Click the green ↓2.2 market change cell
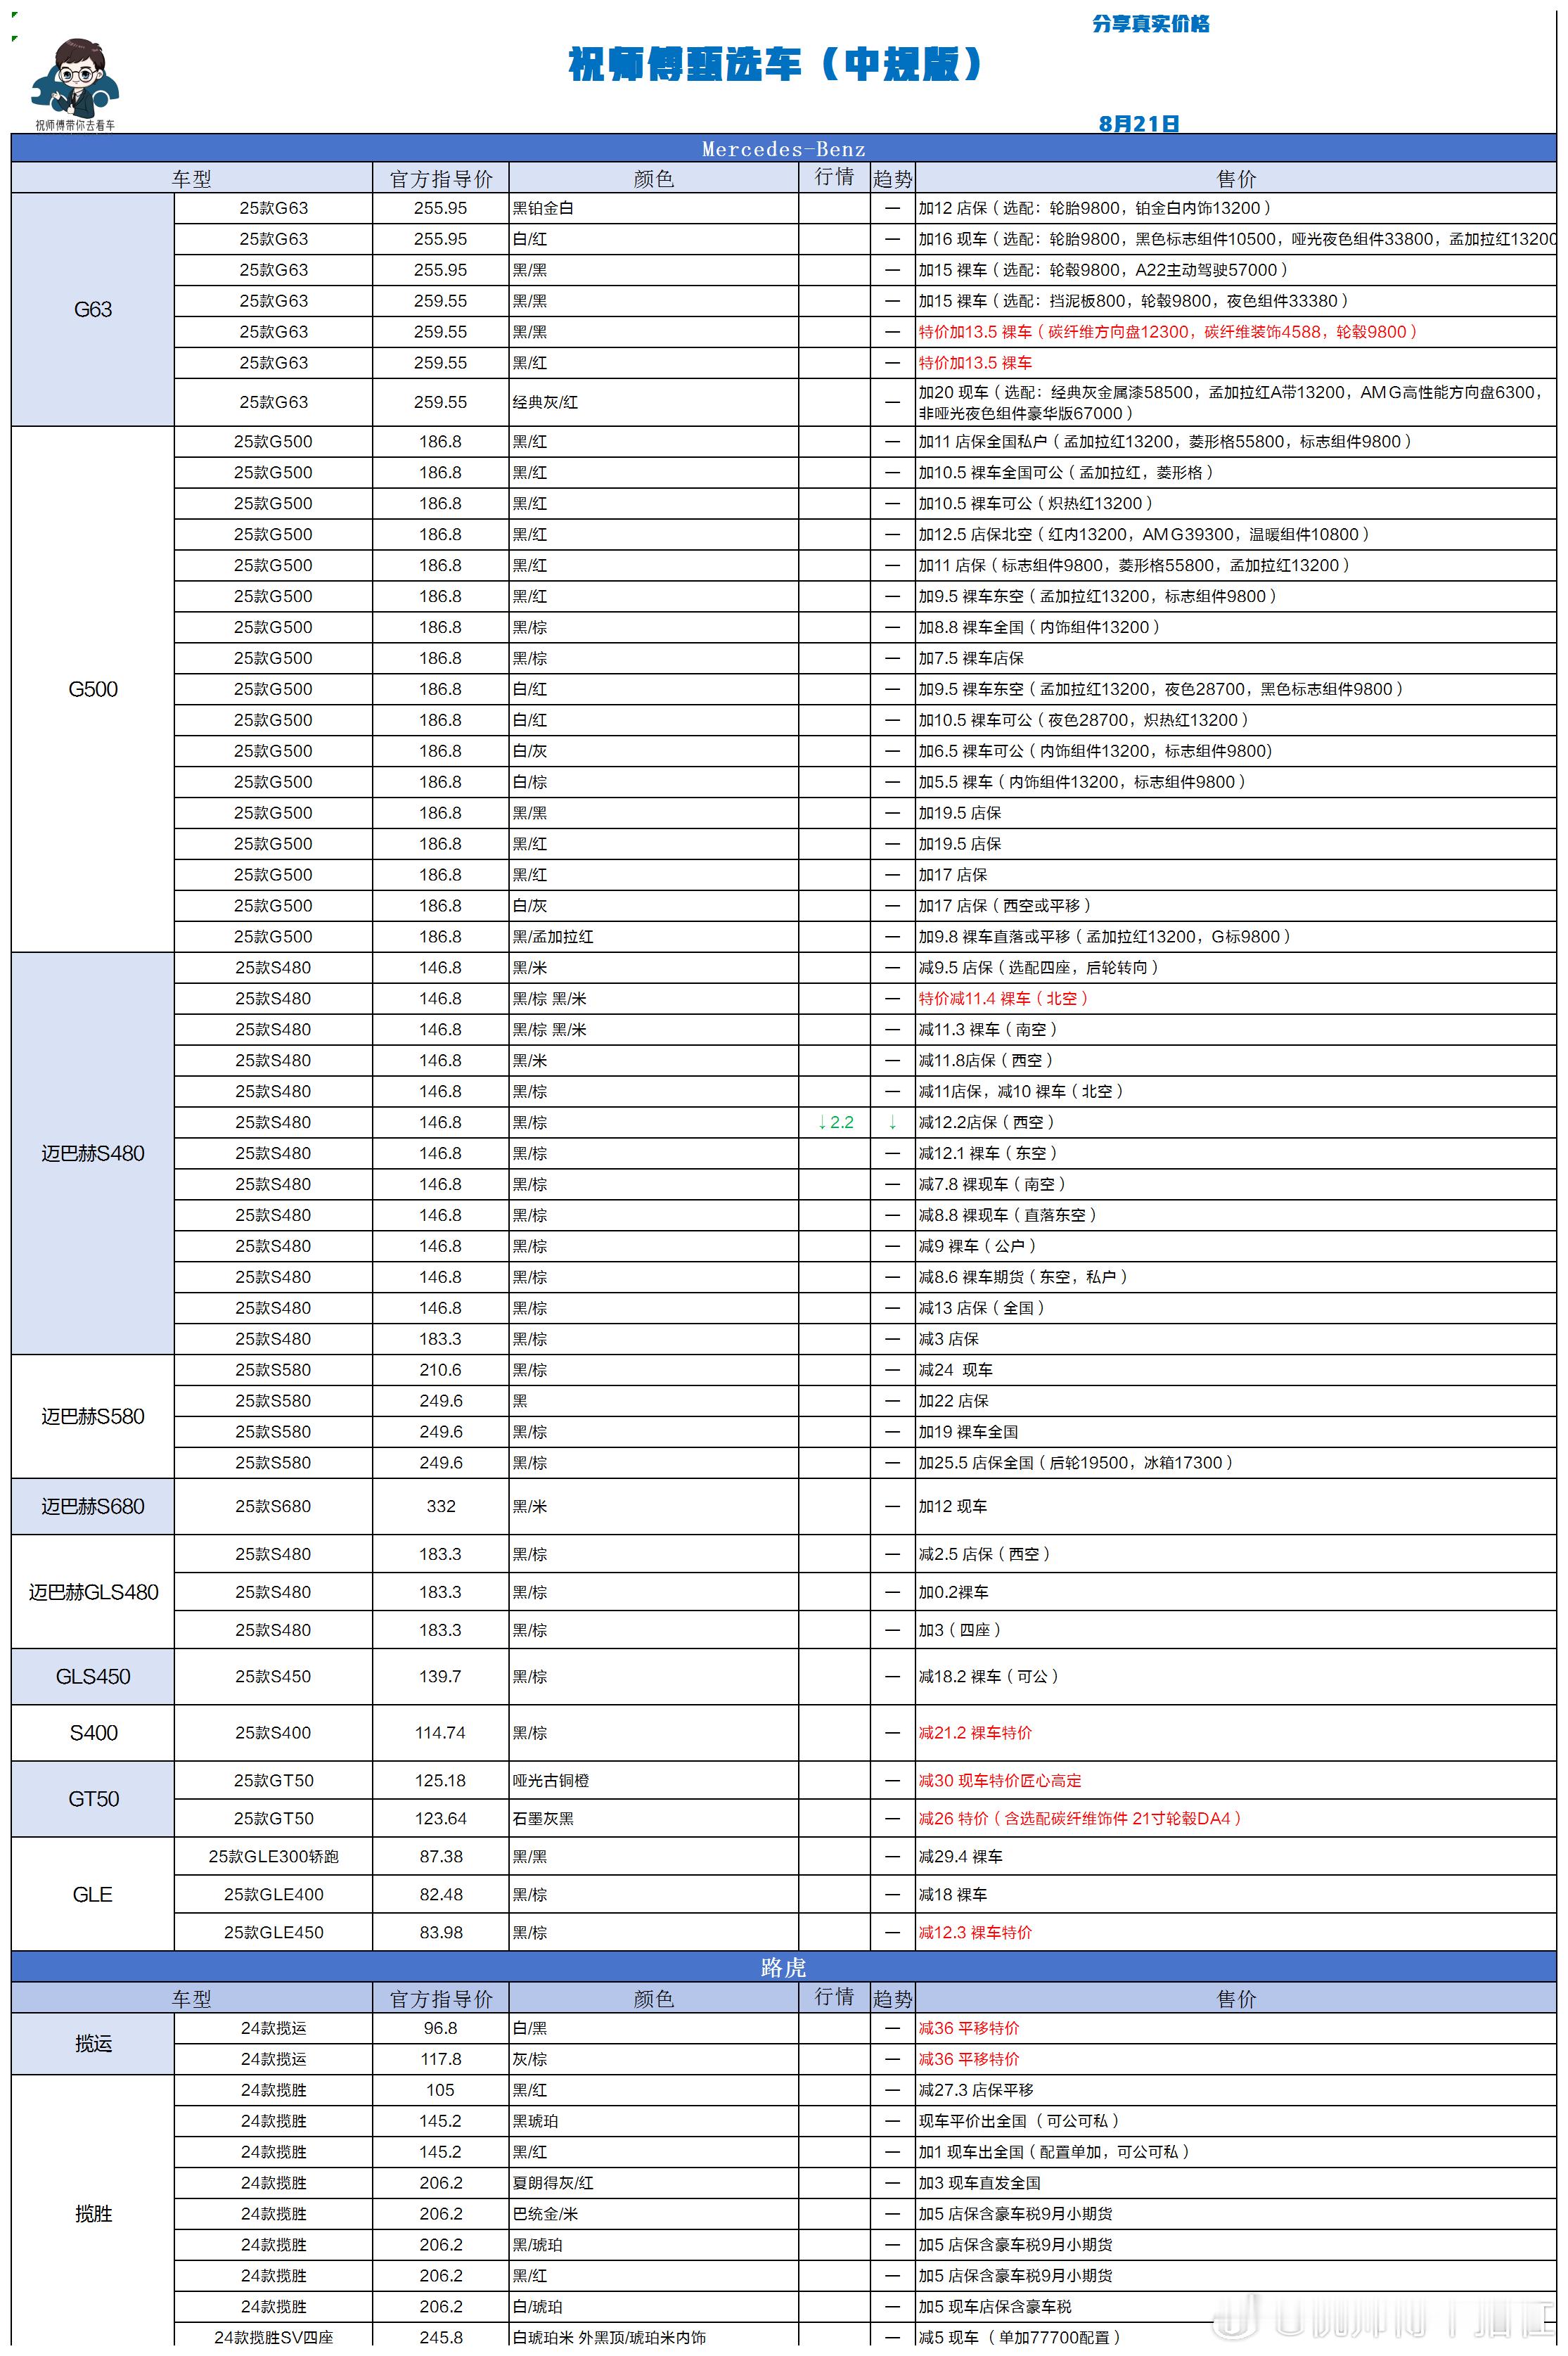This screenshot has height=2356, width=1568. [835, 1122]
